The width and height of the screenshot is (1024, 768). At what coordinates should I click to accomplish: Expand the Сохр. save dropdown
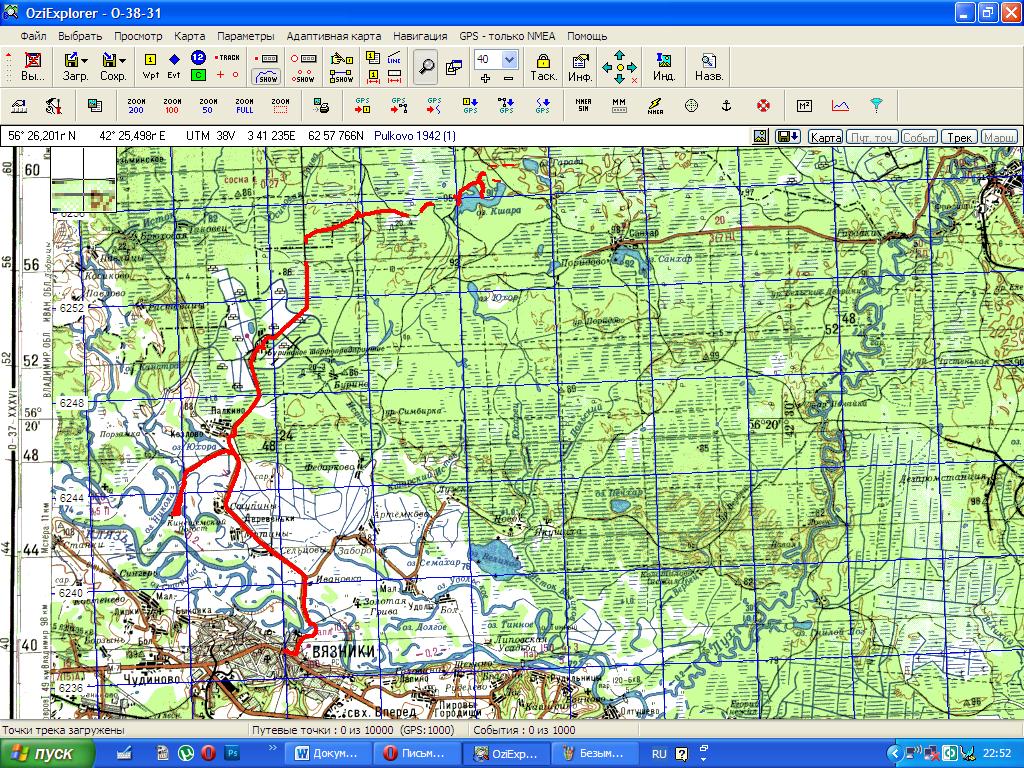pos(123,61)
